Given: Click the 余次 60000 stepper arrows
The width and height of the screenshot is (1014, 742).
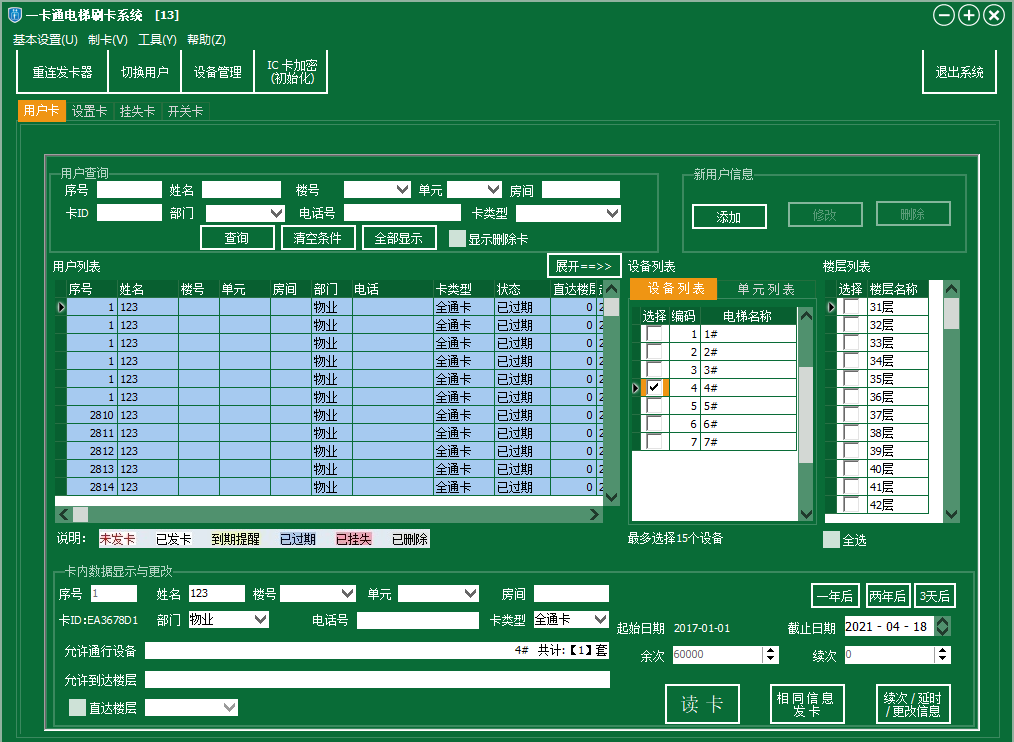Looking at the screenshot, I should tap(770, 655).
